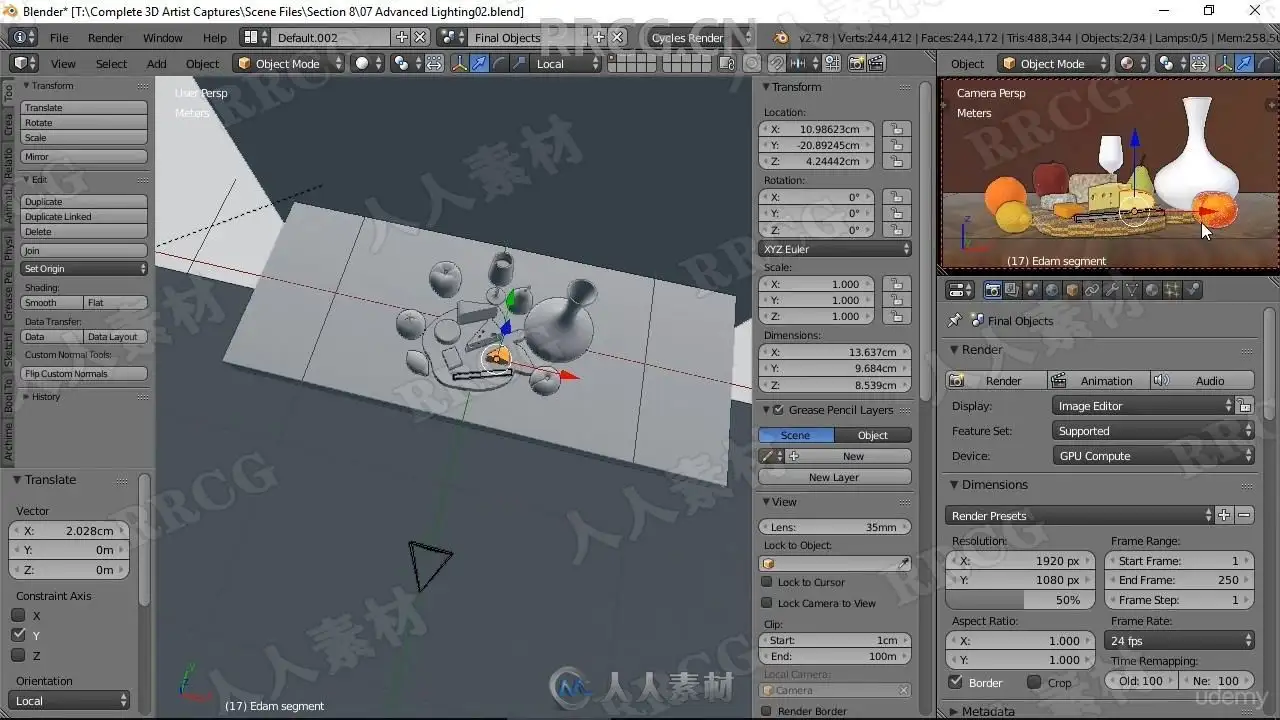This screenshot has height=720, width=1280.
Task: Open the XYZ Euler rotation mode dropdown
Action: [835, 249]
